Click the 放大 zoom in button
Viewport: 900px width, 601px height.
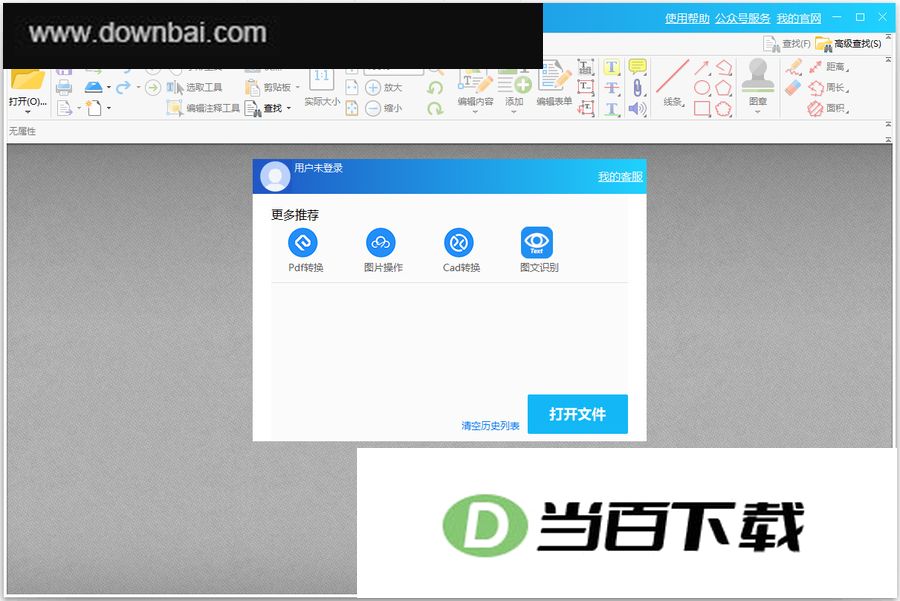pyautogui.click(x=384, y=87)
